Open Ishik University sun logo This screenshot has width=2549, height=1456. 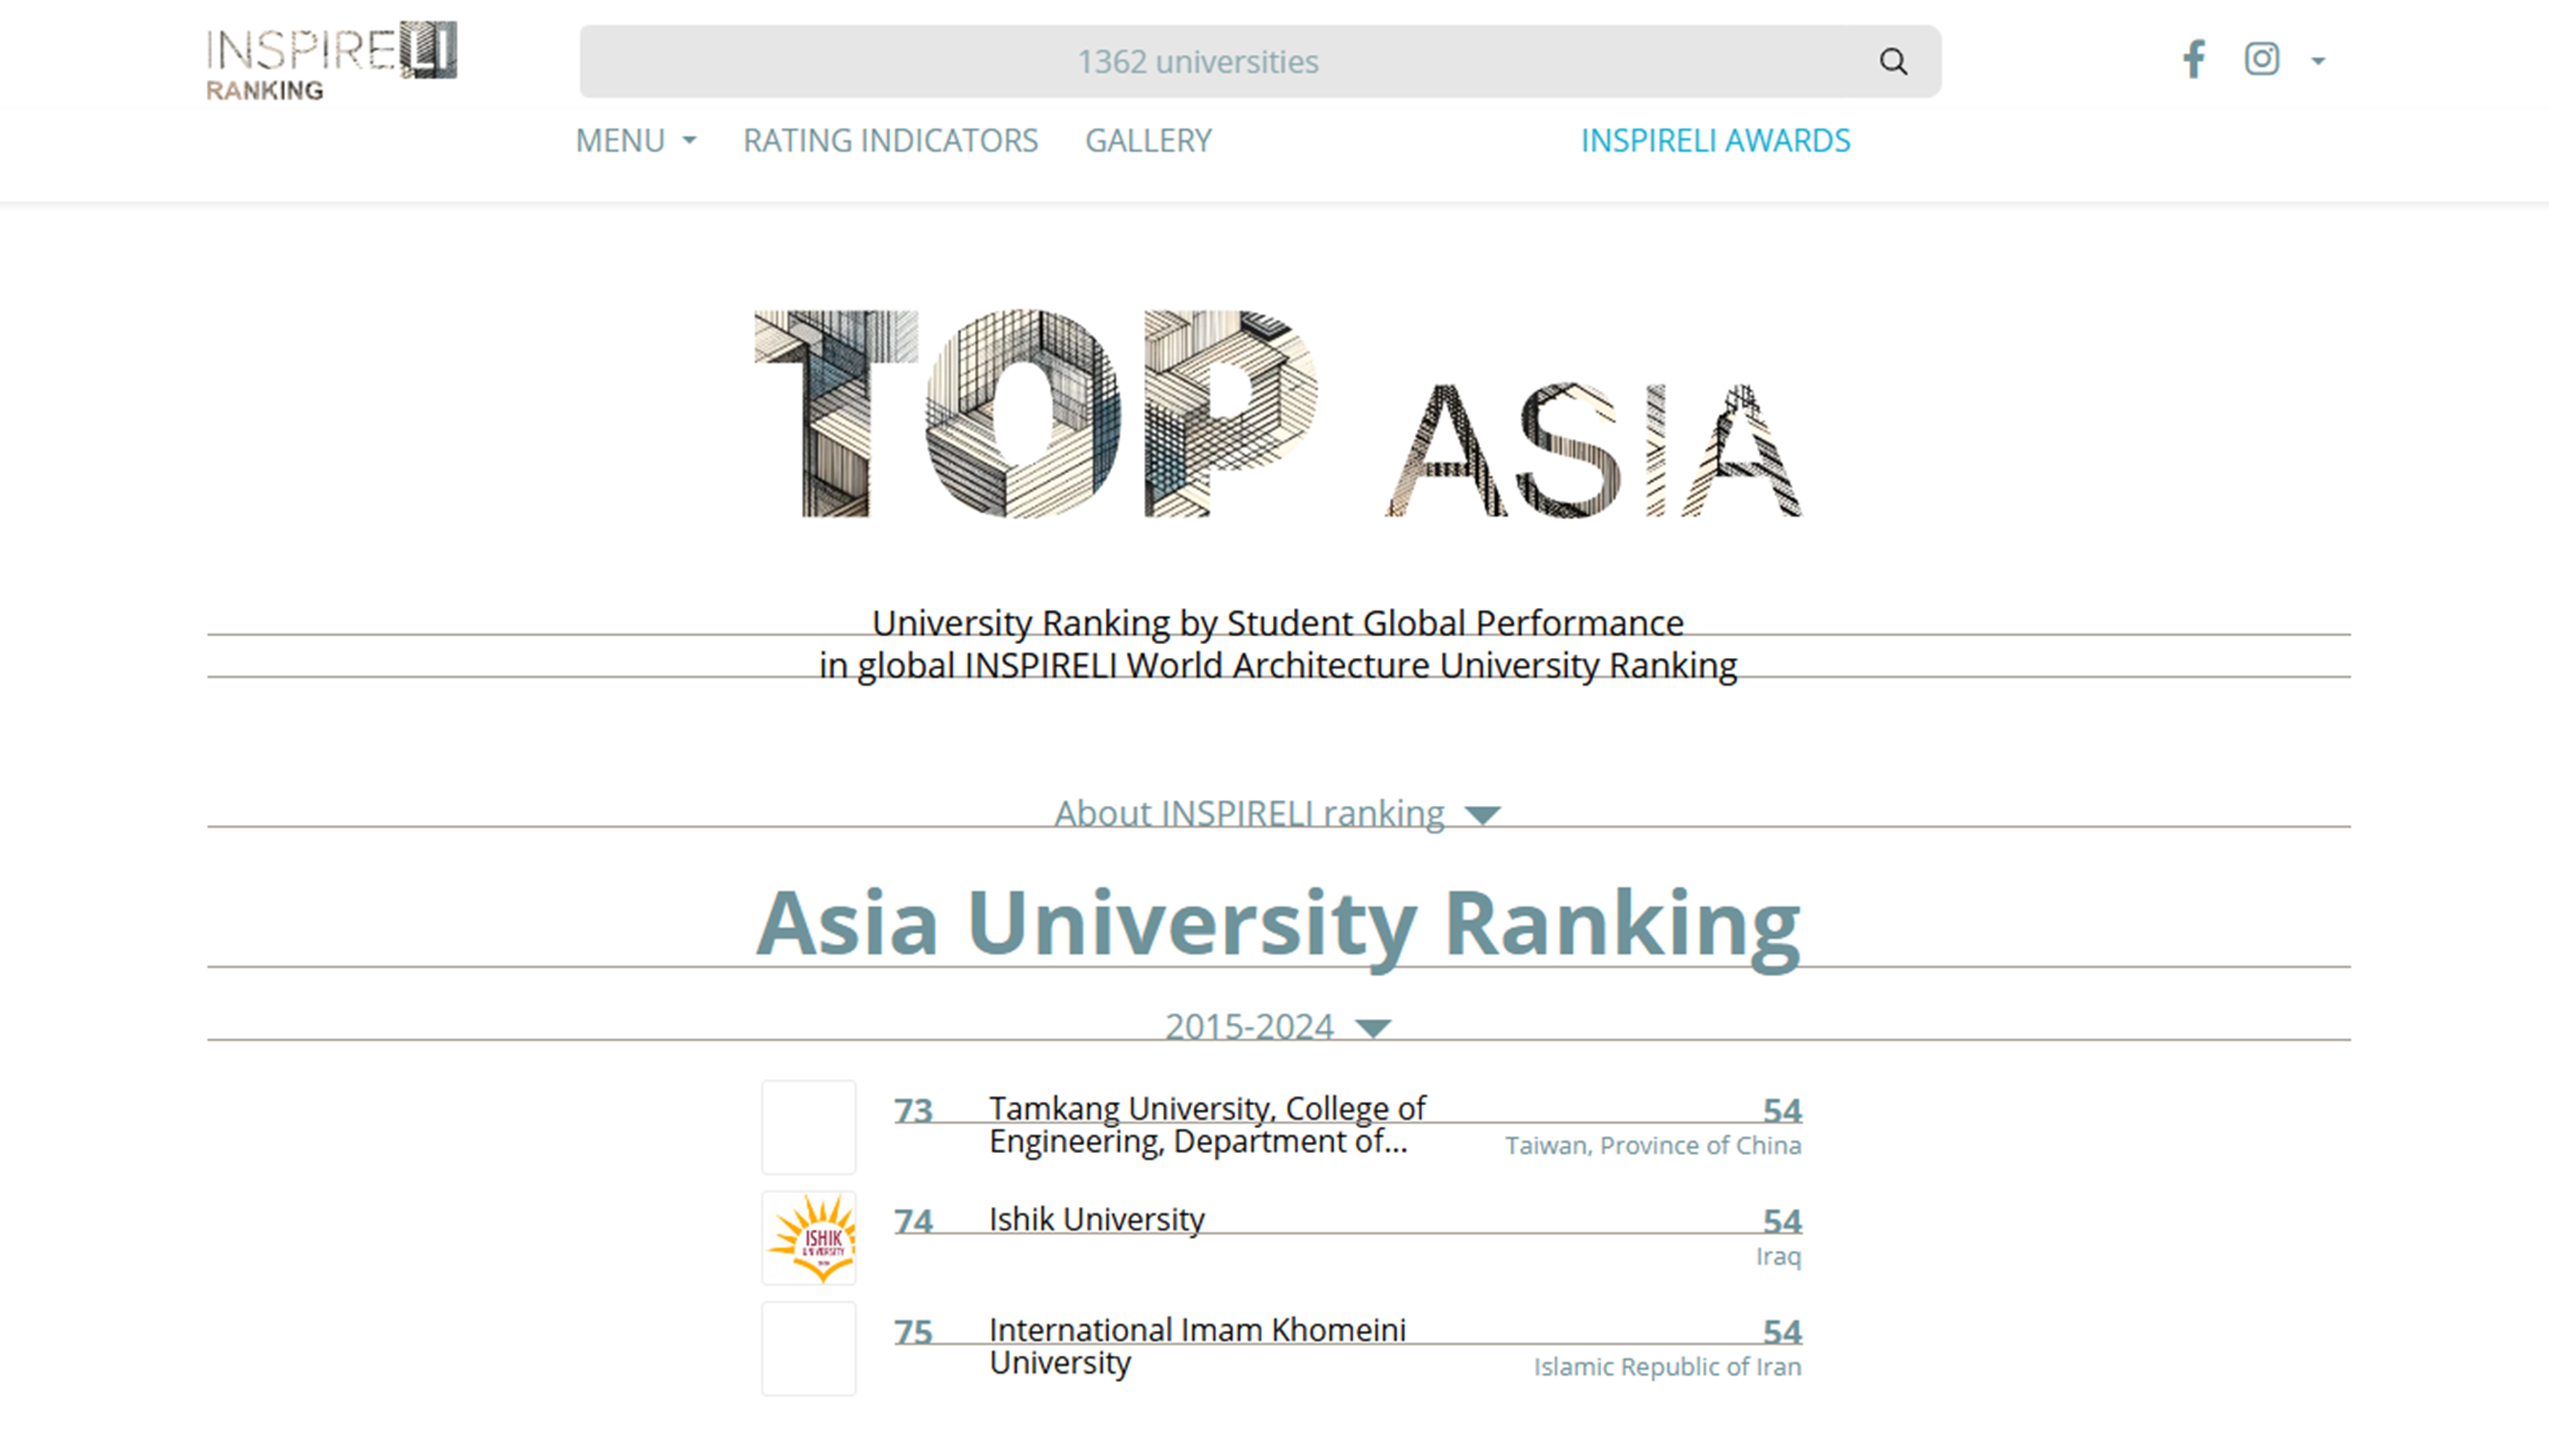pos(809,1238)
